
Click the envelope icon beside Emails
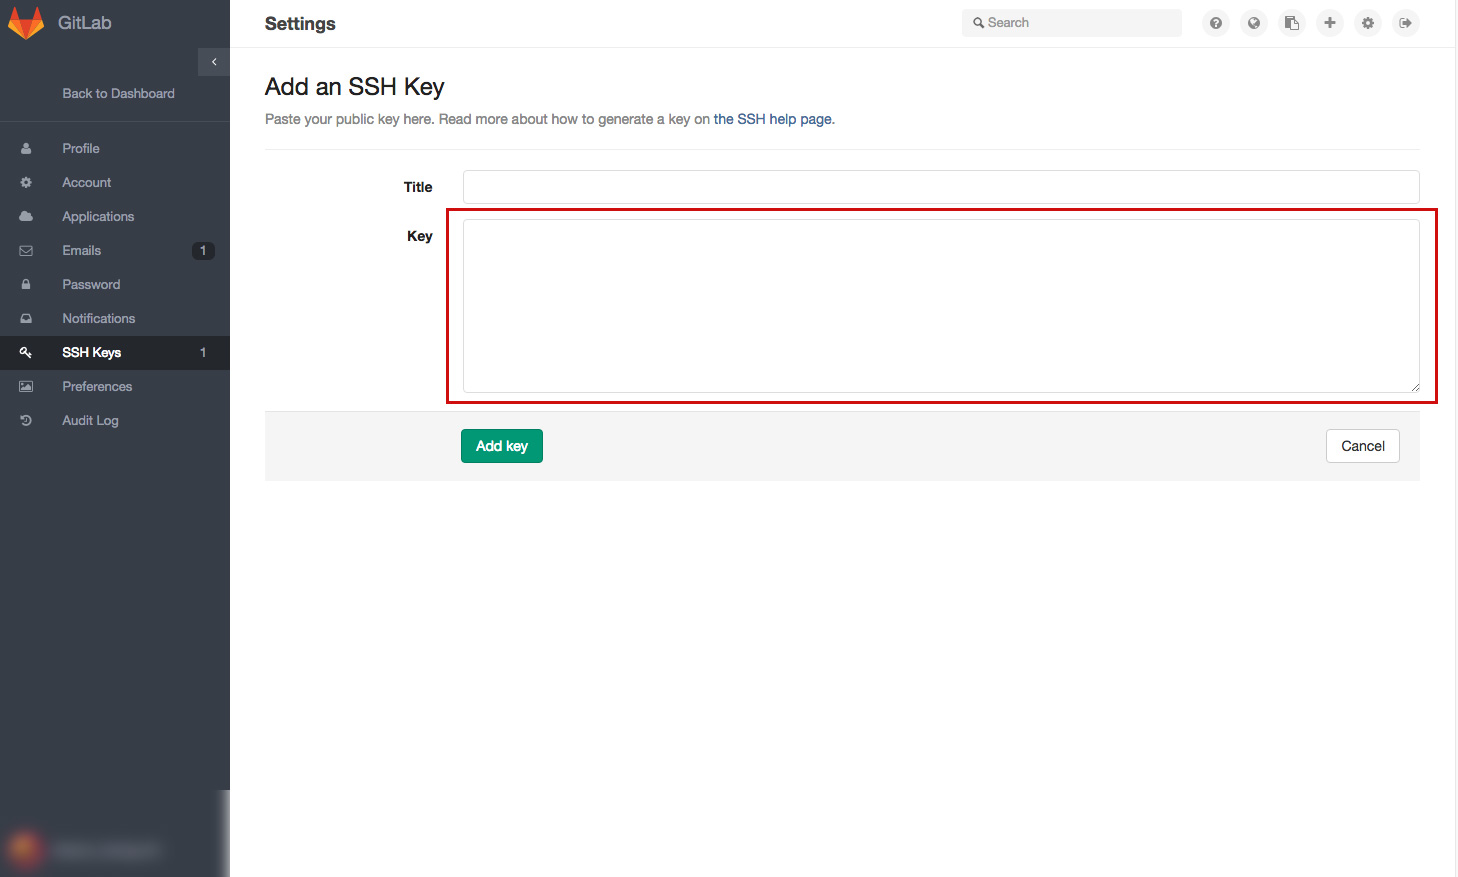[25, 250]
